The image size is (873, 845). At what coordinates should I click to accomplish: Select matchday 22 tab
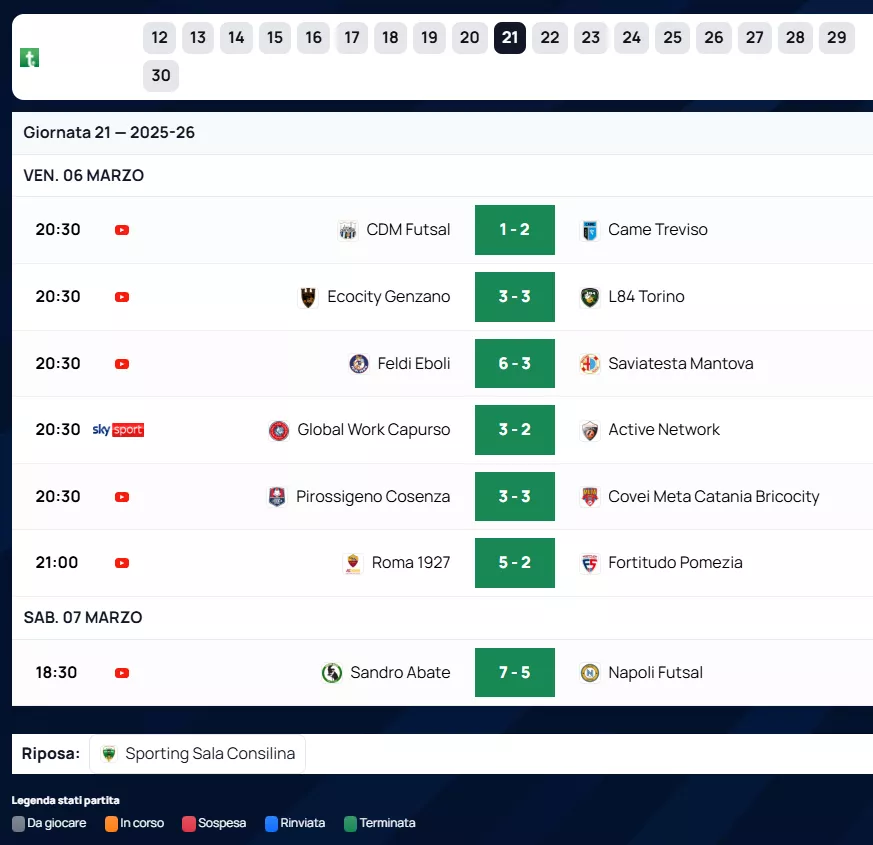pos(550,38)
